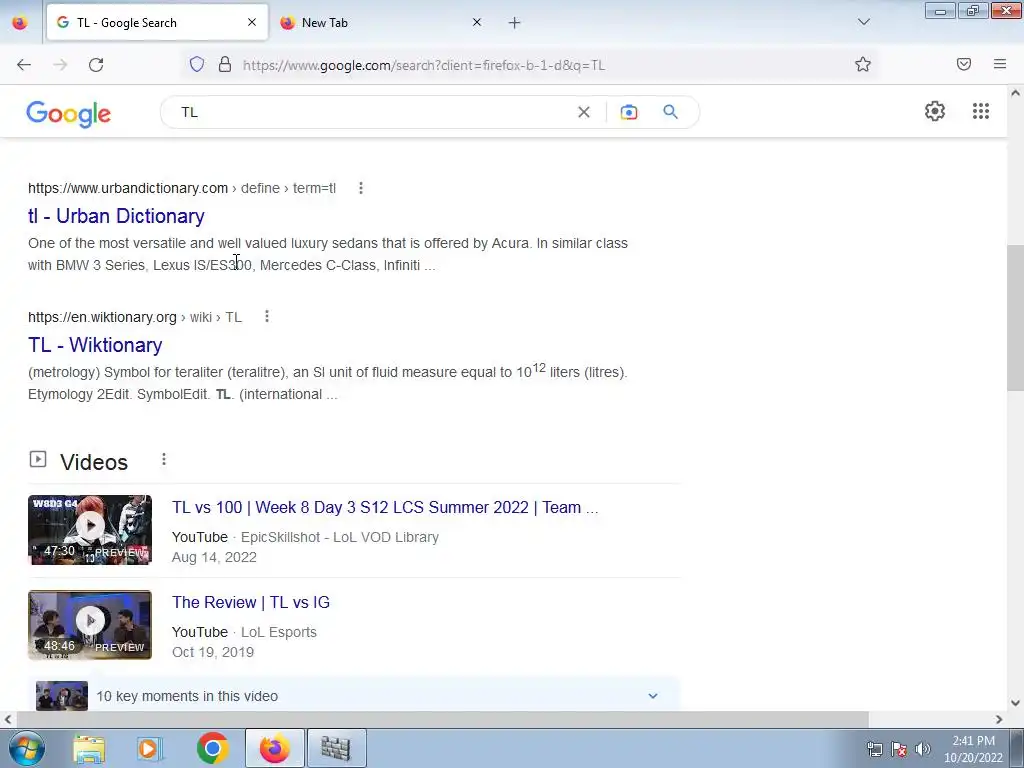
Task: Click the site security padlock icon
Action: (225, 64)
